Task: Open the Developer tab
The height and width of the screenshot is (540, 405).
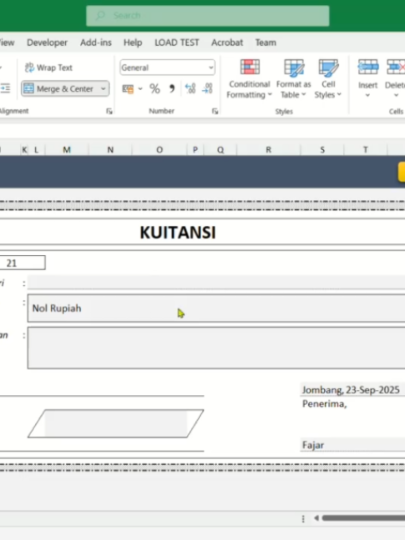Action: (x=47, y=43)
